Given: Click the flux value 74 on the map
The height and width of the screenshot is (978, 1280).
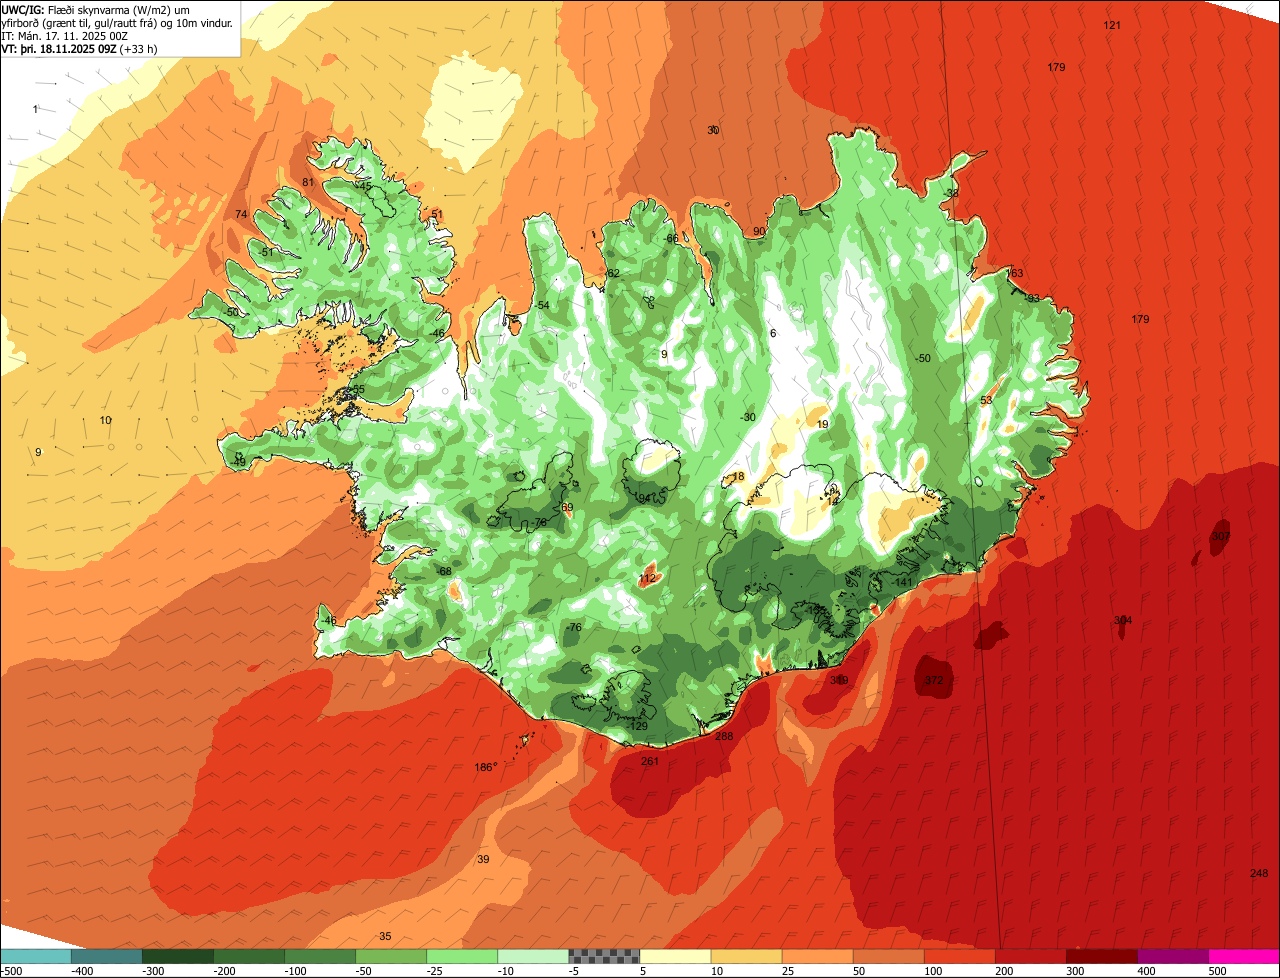Looking at the screenshot, I should (241, 215).
